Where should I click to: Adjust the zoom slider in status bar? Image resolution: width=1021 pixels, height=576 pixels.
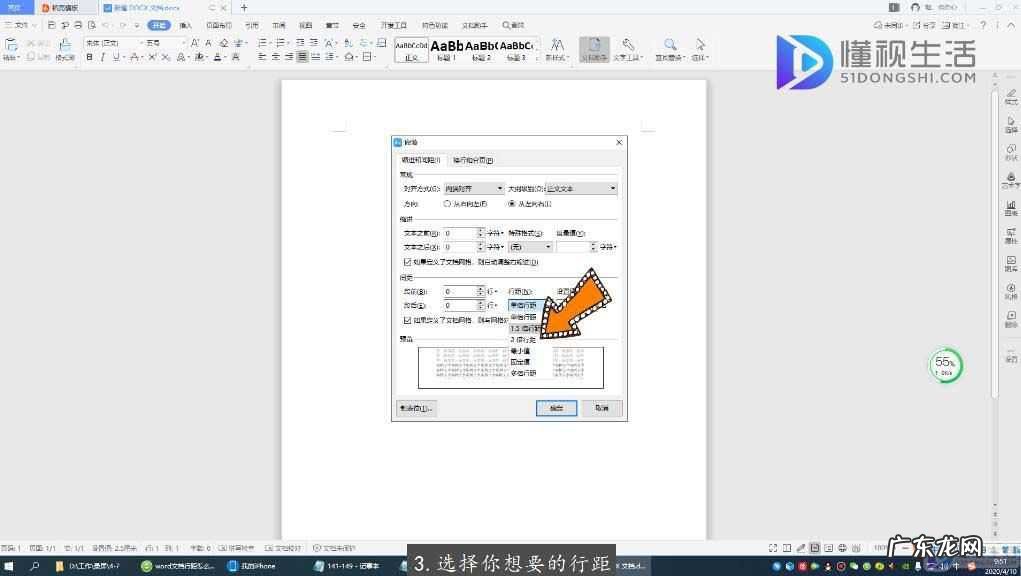[x=935, y=548]
